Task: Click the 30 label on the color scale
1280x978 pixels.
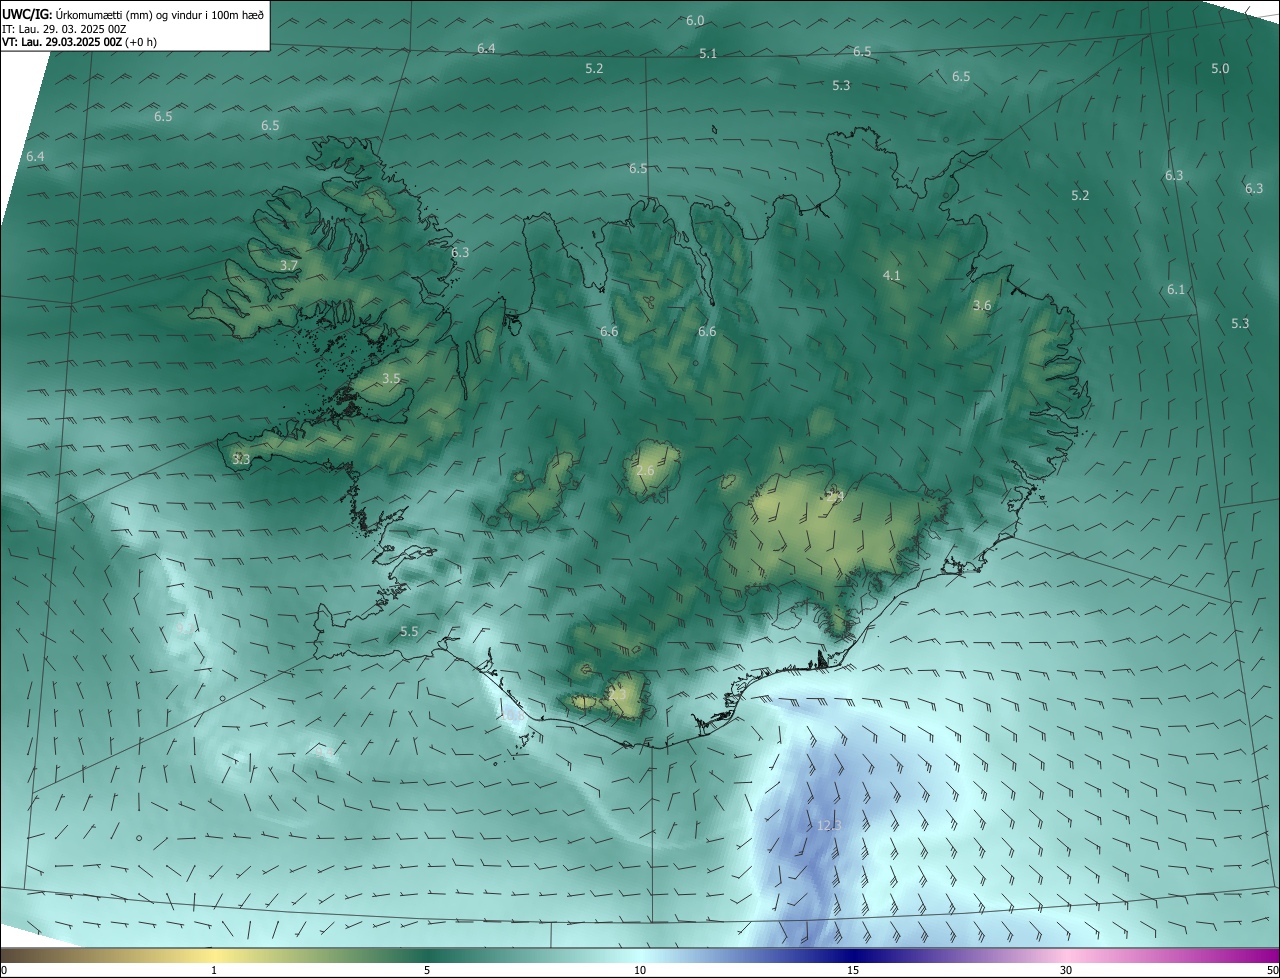Action: pos(1066,971)
